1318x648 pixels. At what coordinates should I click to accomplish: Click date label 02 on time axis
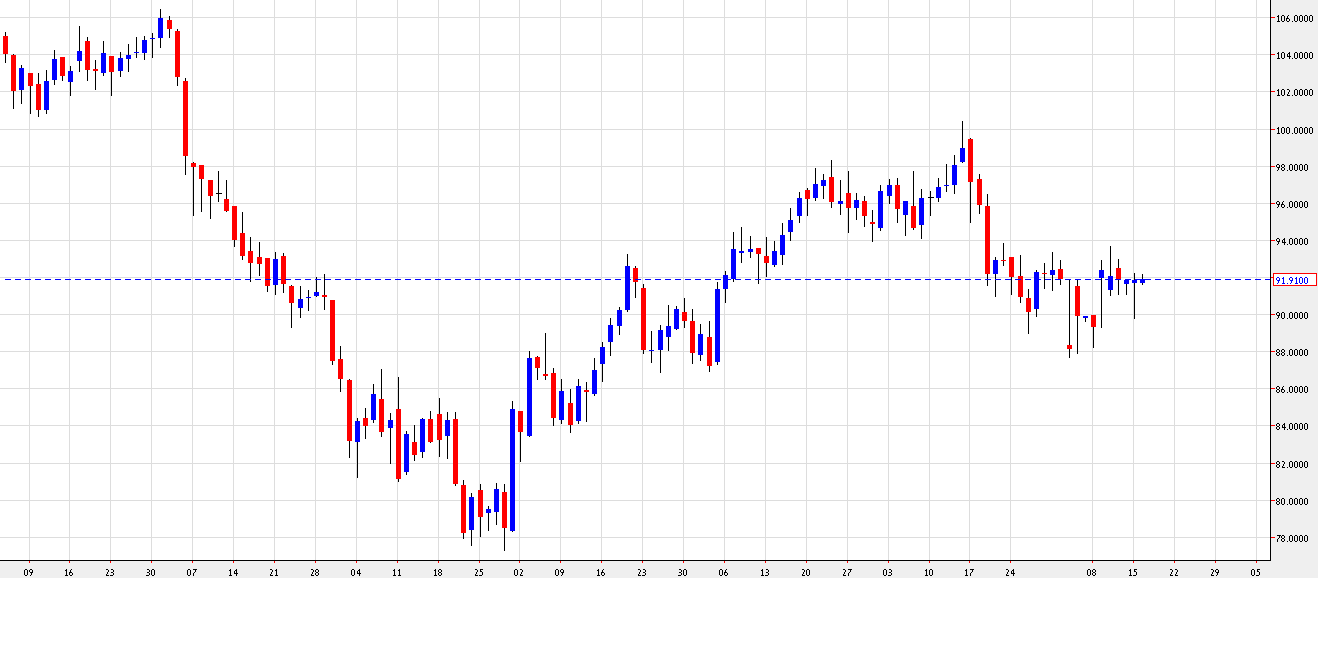click(518, 573)
